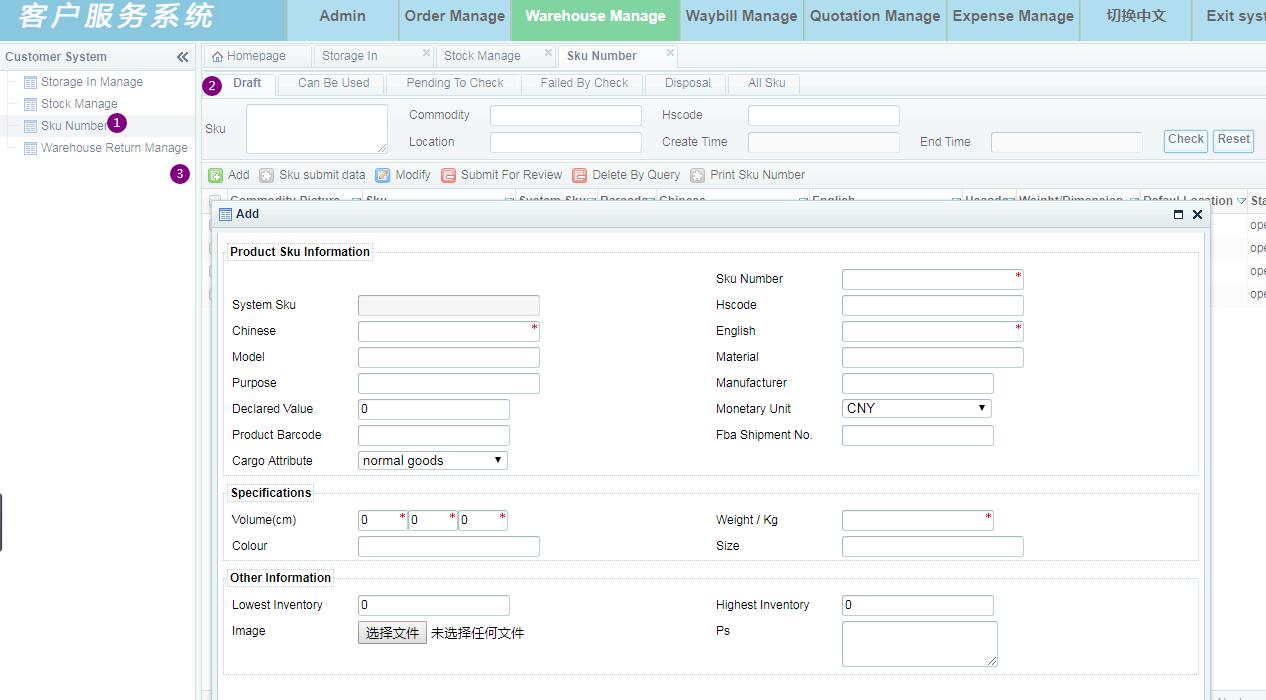This screenshot has height=700, width=1266.
Task: Open the Monetary Unit dropdown
Action: pos(917,408)
